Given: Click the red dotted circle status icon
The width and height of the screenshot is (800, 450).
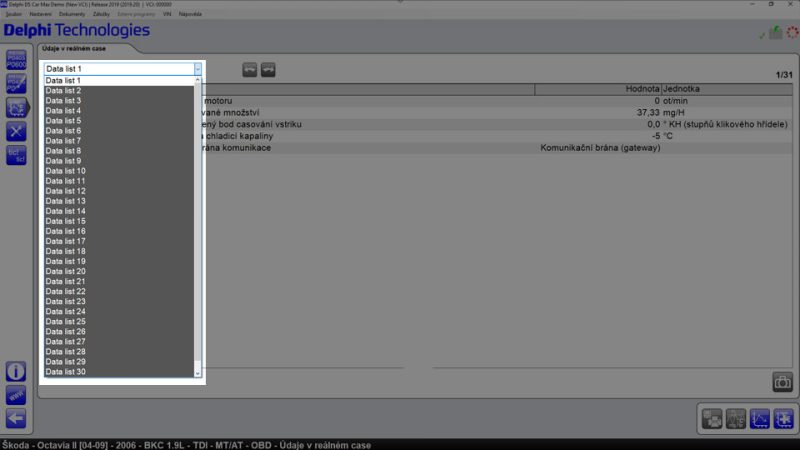Looking at the screenshot, I should click(791, 33).
